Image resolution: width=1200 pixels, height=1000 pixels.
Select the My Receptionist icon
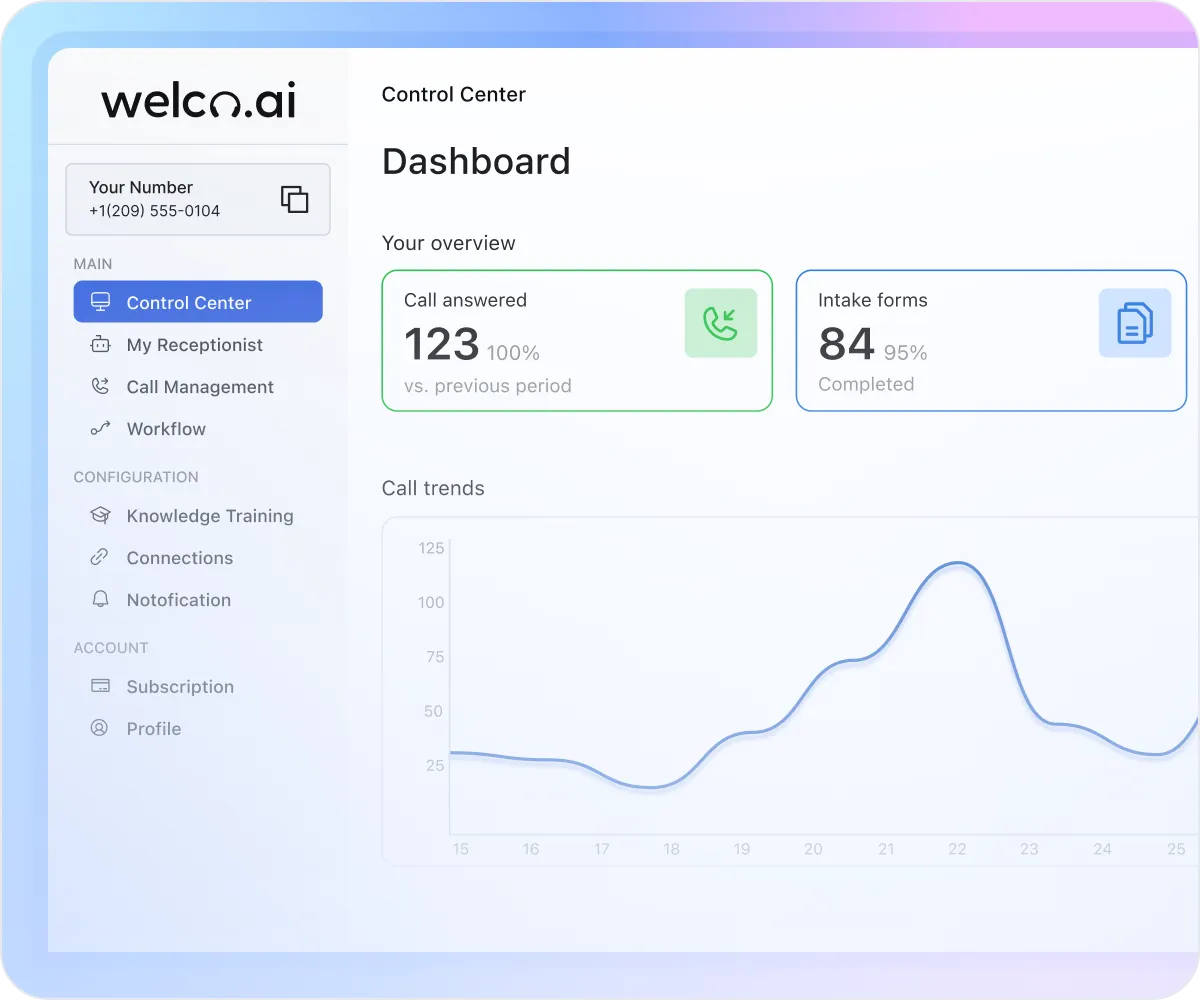[100, 344]
